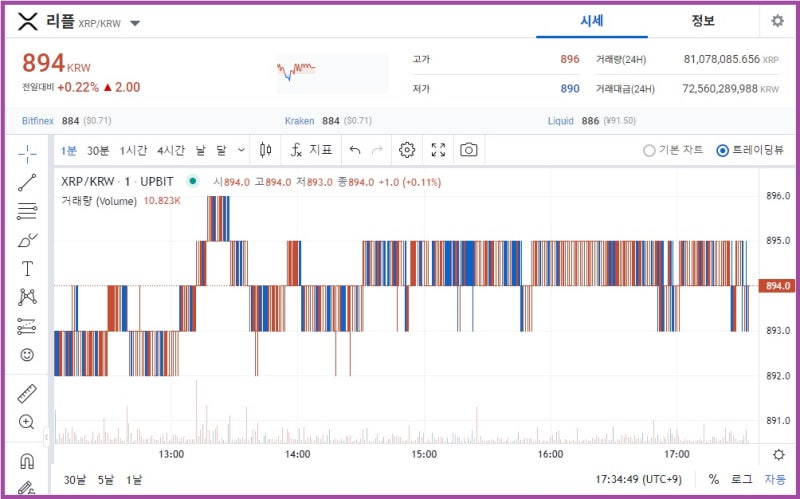
Task: Show the 1날 date range
Action: pos(134,480)
